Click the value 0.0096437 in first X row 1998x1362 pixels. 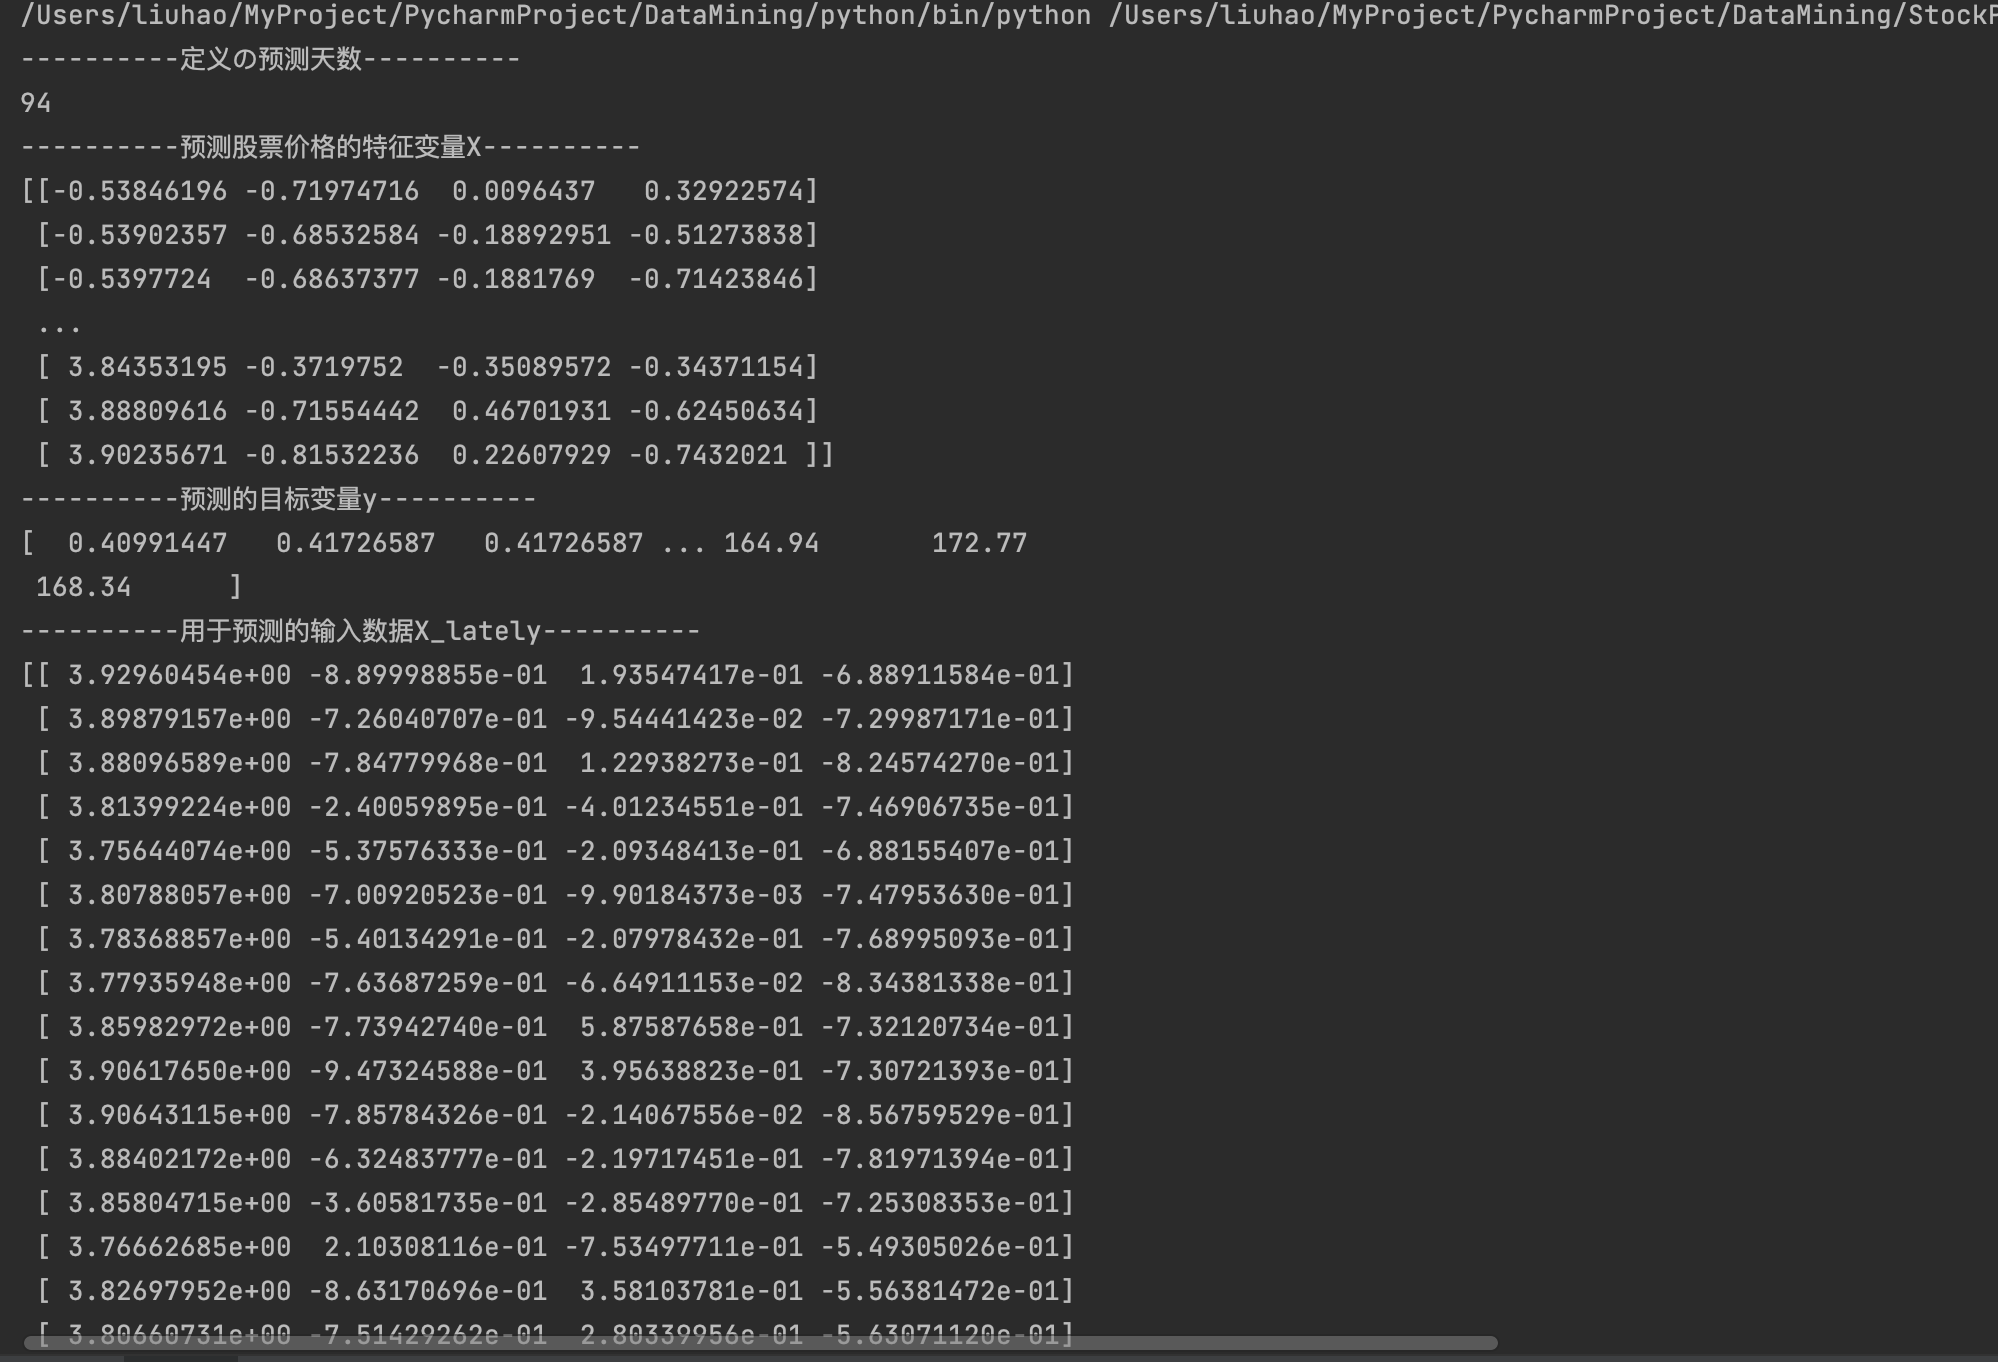524,191
